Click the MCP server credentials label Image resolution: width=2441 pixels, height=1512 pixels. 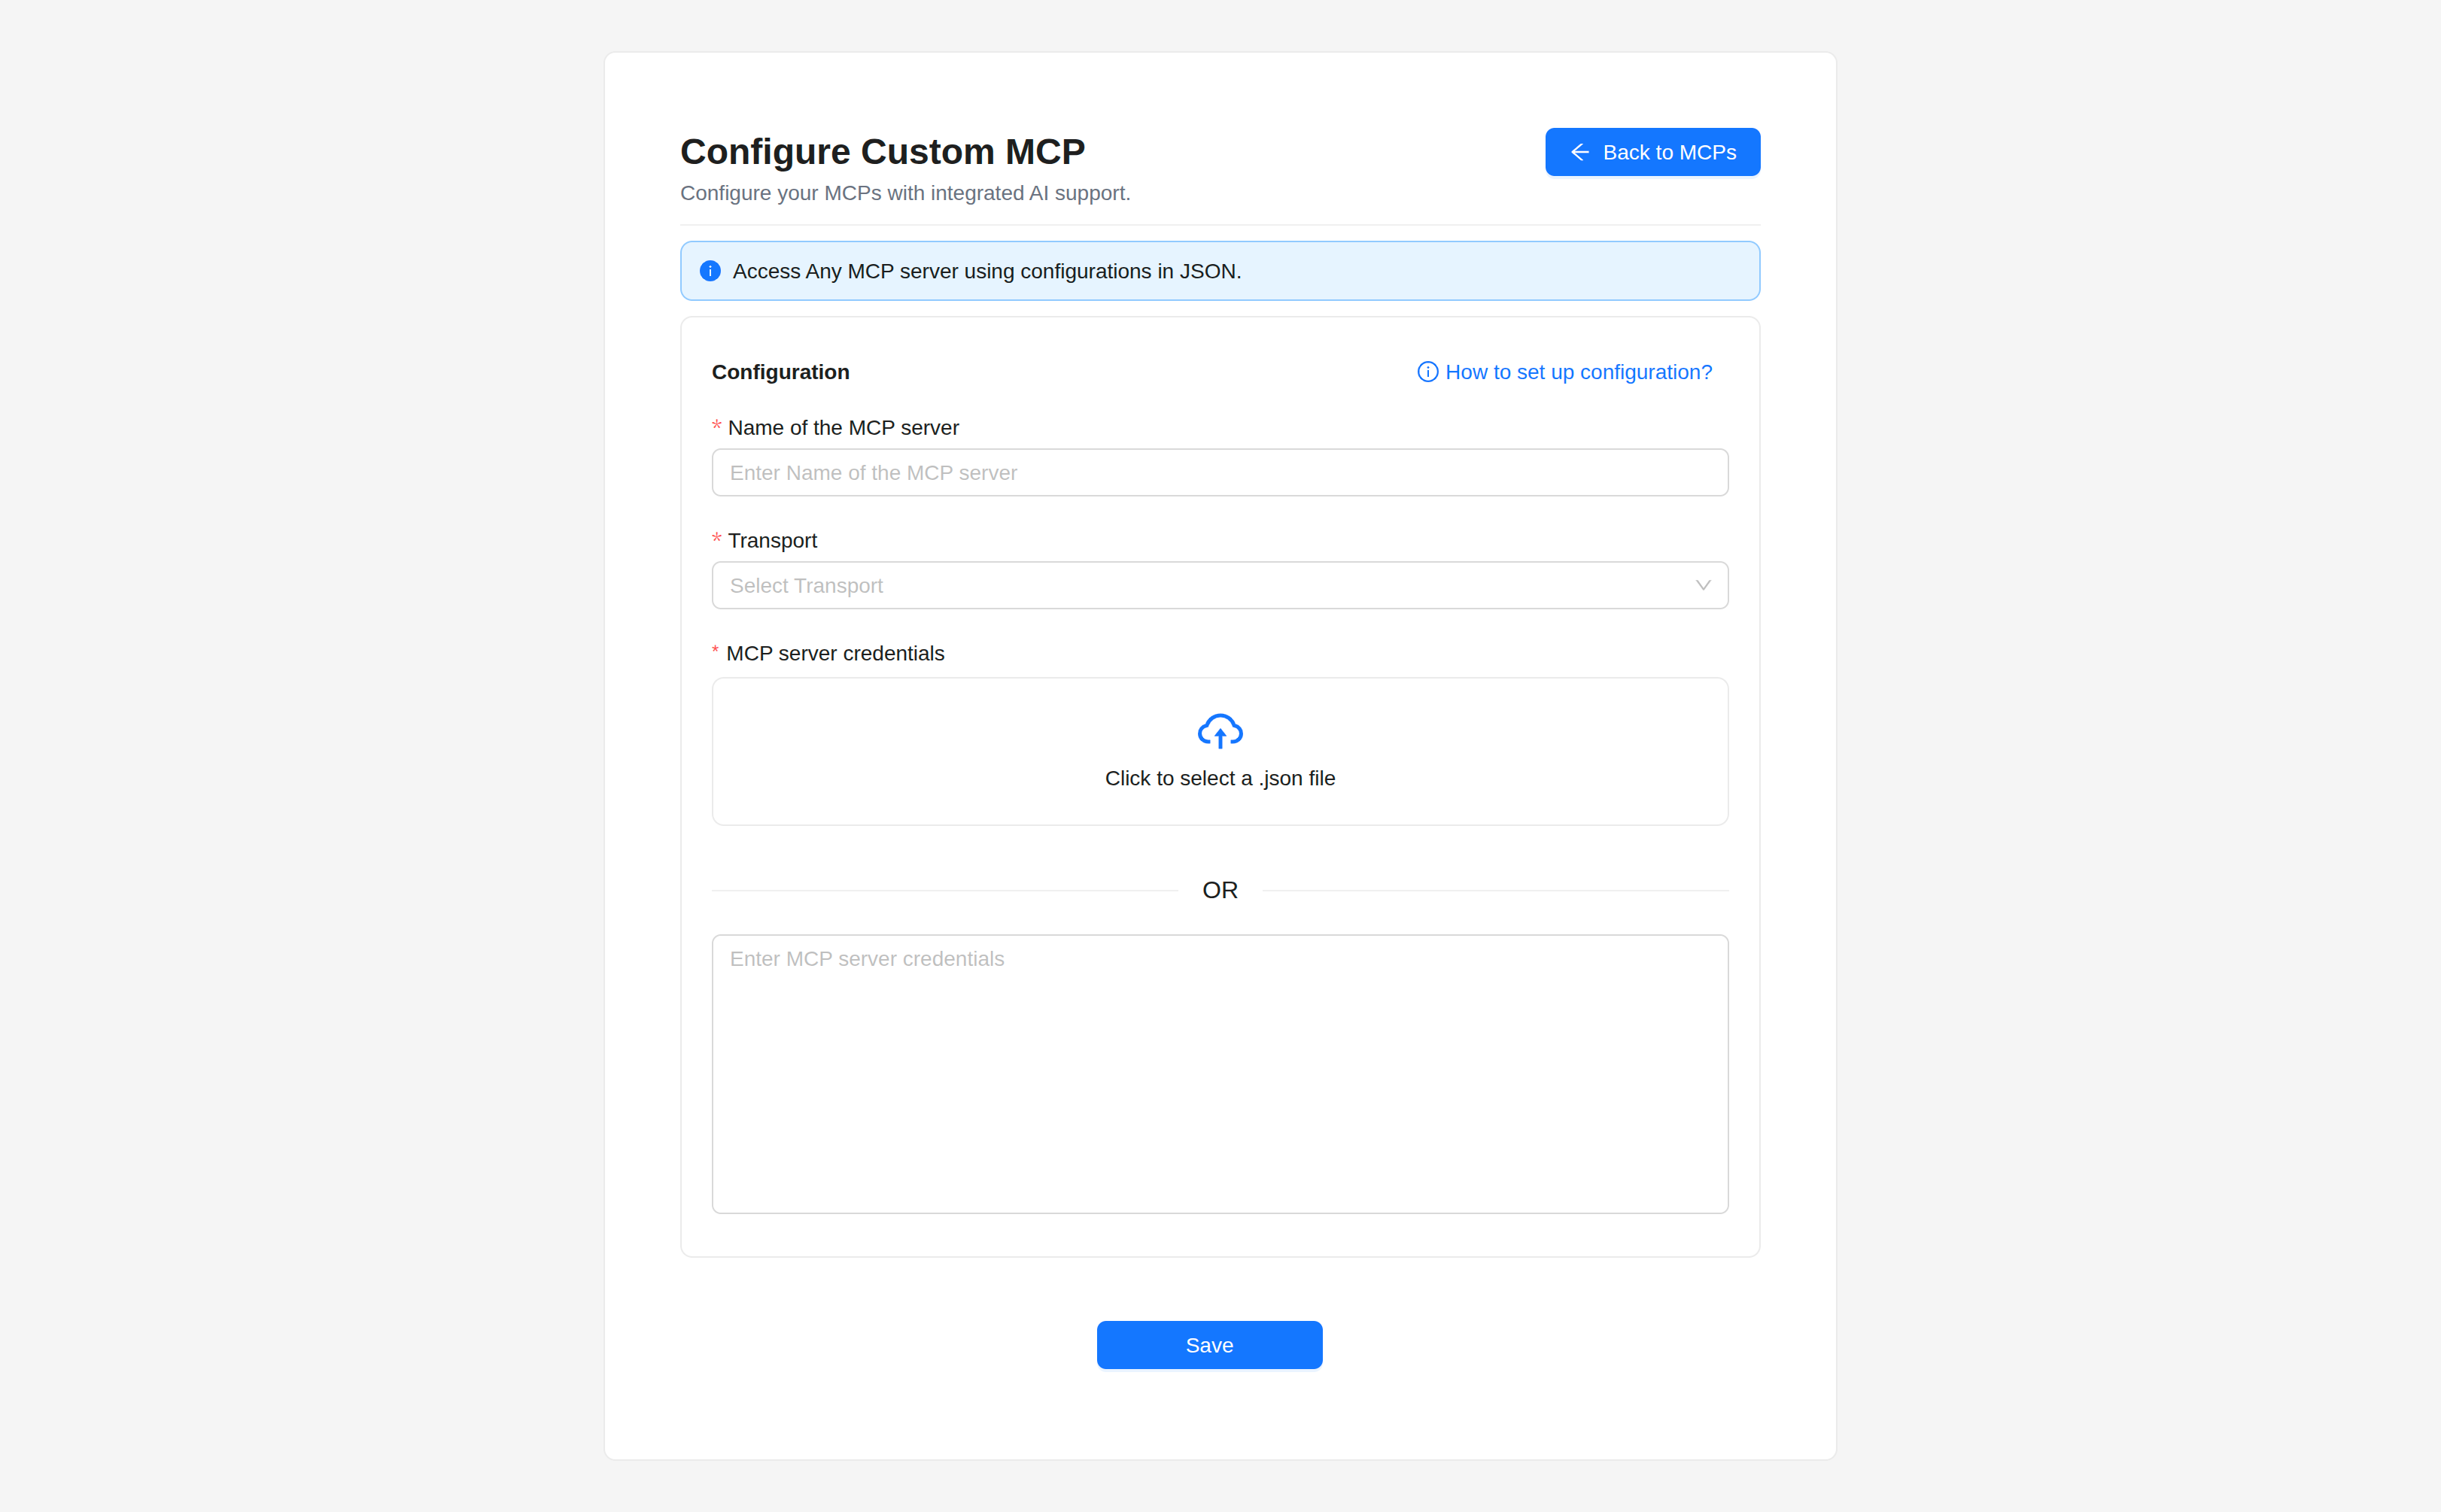[x=835, y=654]
